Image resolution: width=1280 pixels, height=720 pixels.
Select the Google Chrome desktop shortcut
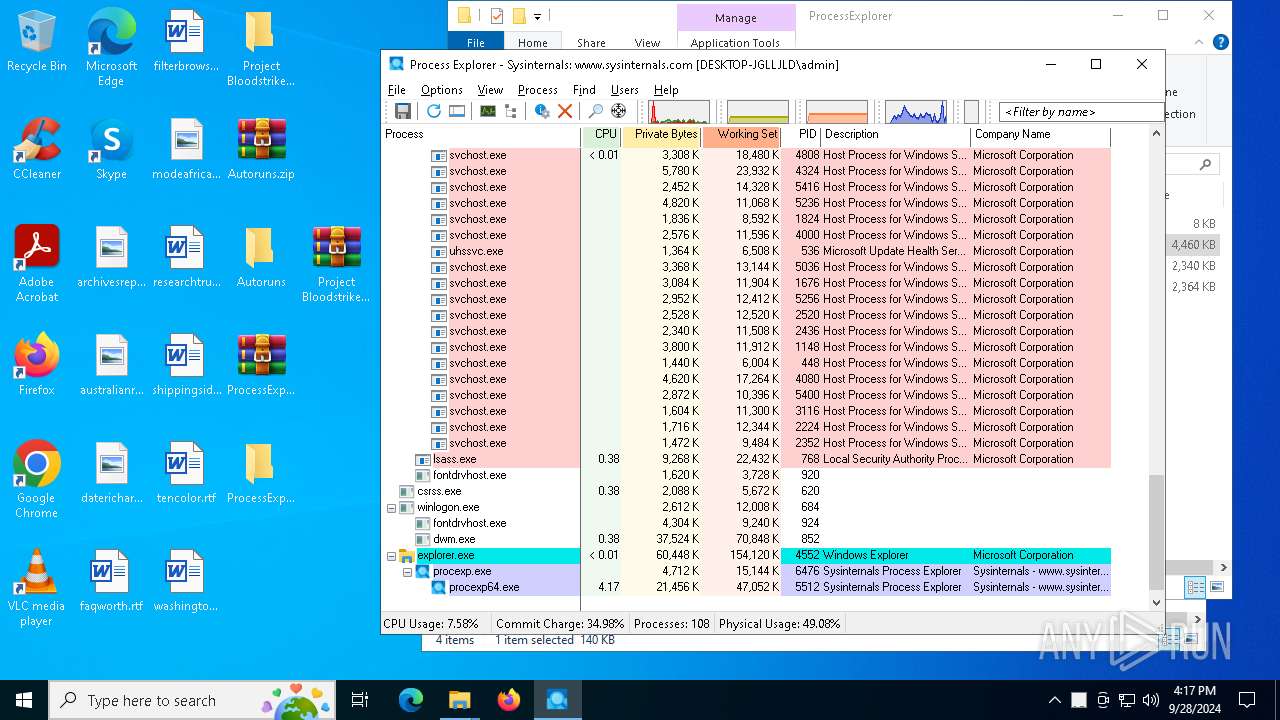coord(37,480)
